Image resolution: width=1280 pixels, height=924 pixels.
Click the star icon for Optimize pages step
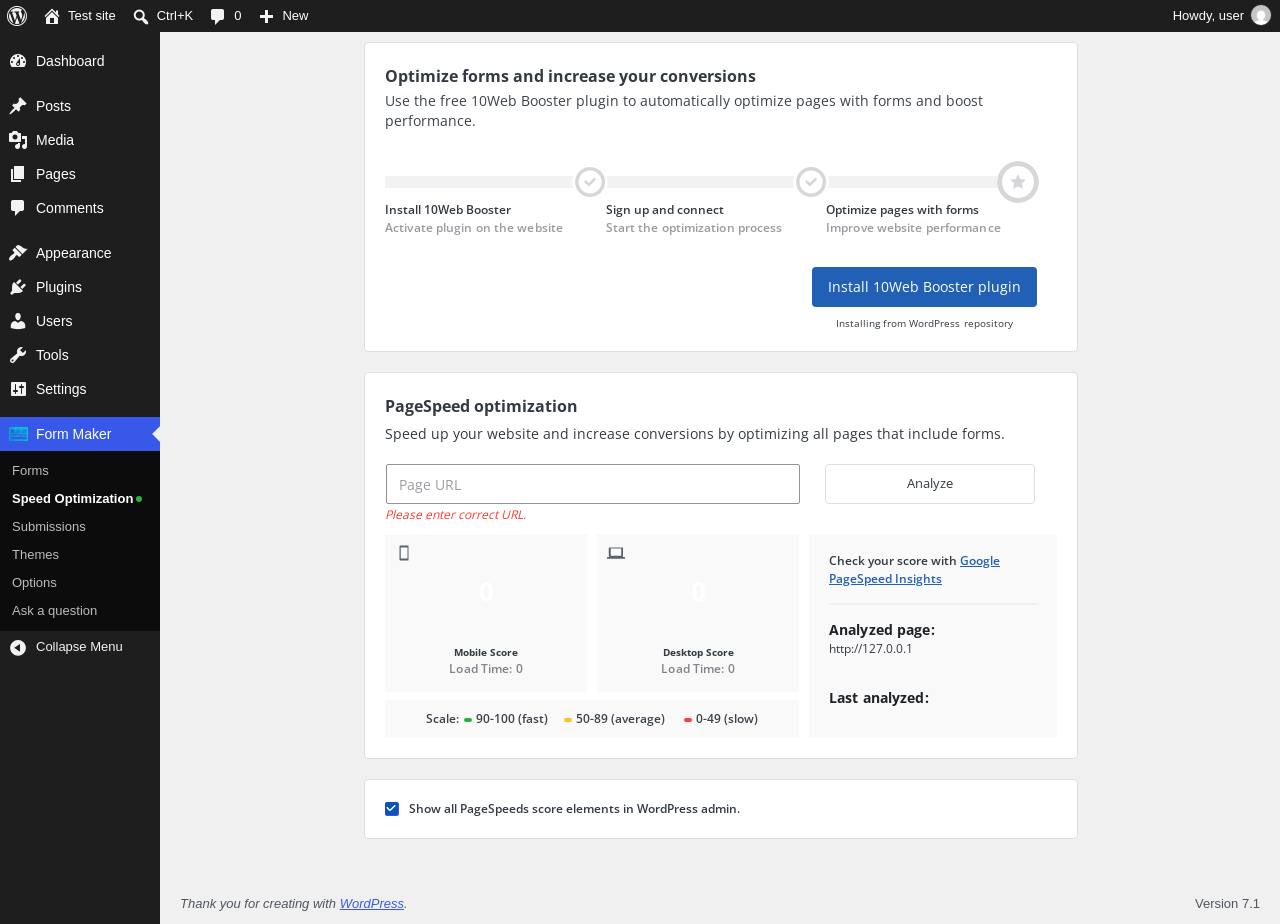coord(1018,182)
